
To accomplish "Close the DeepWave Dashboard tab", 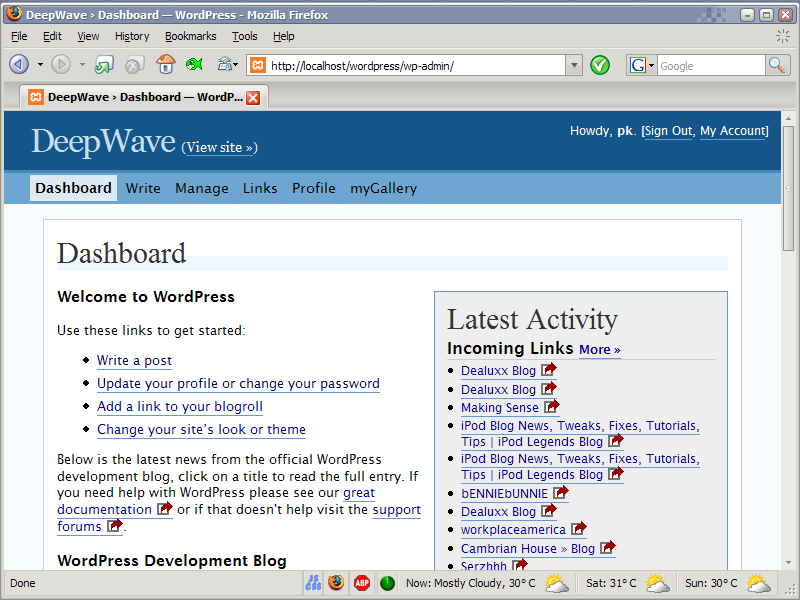I will coord(253,97).
